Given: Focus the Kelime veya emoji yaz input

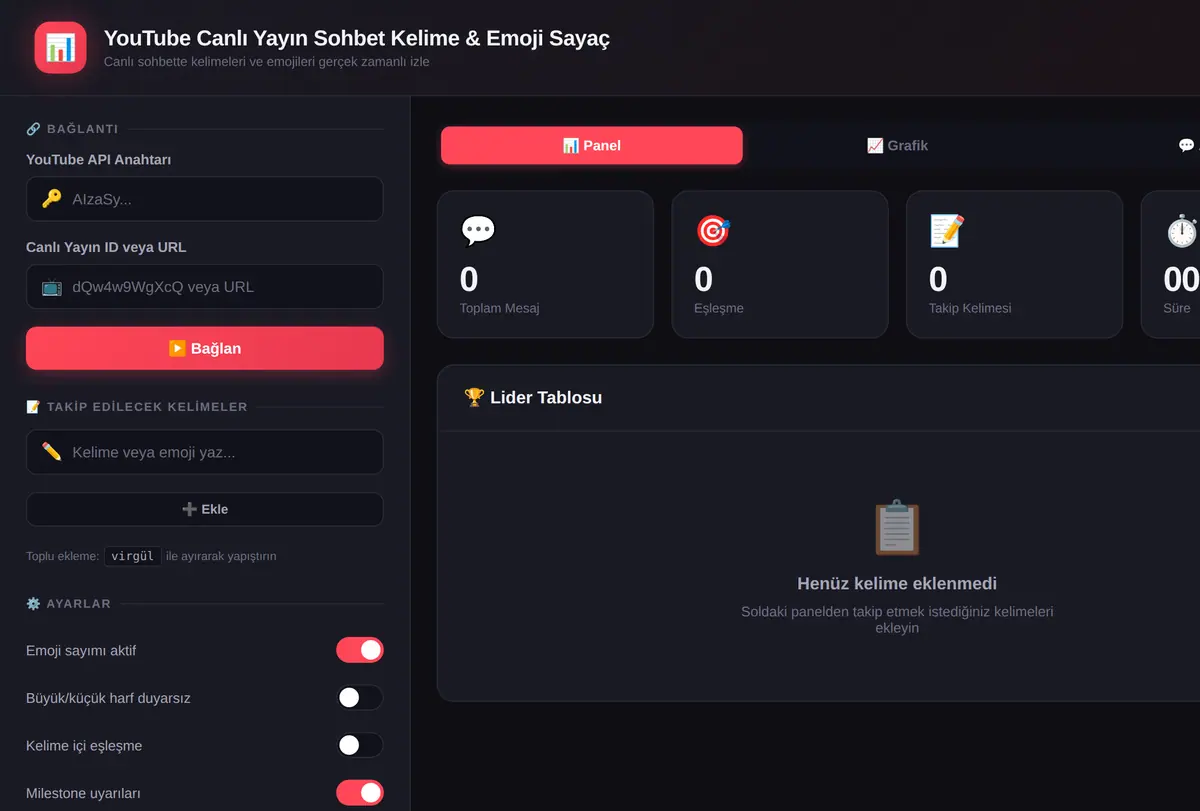Looking at the screenshot, I should tap(205, 452).
